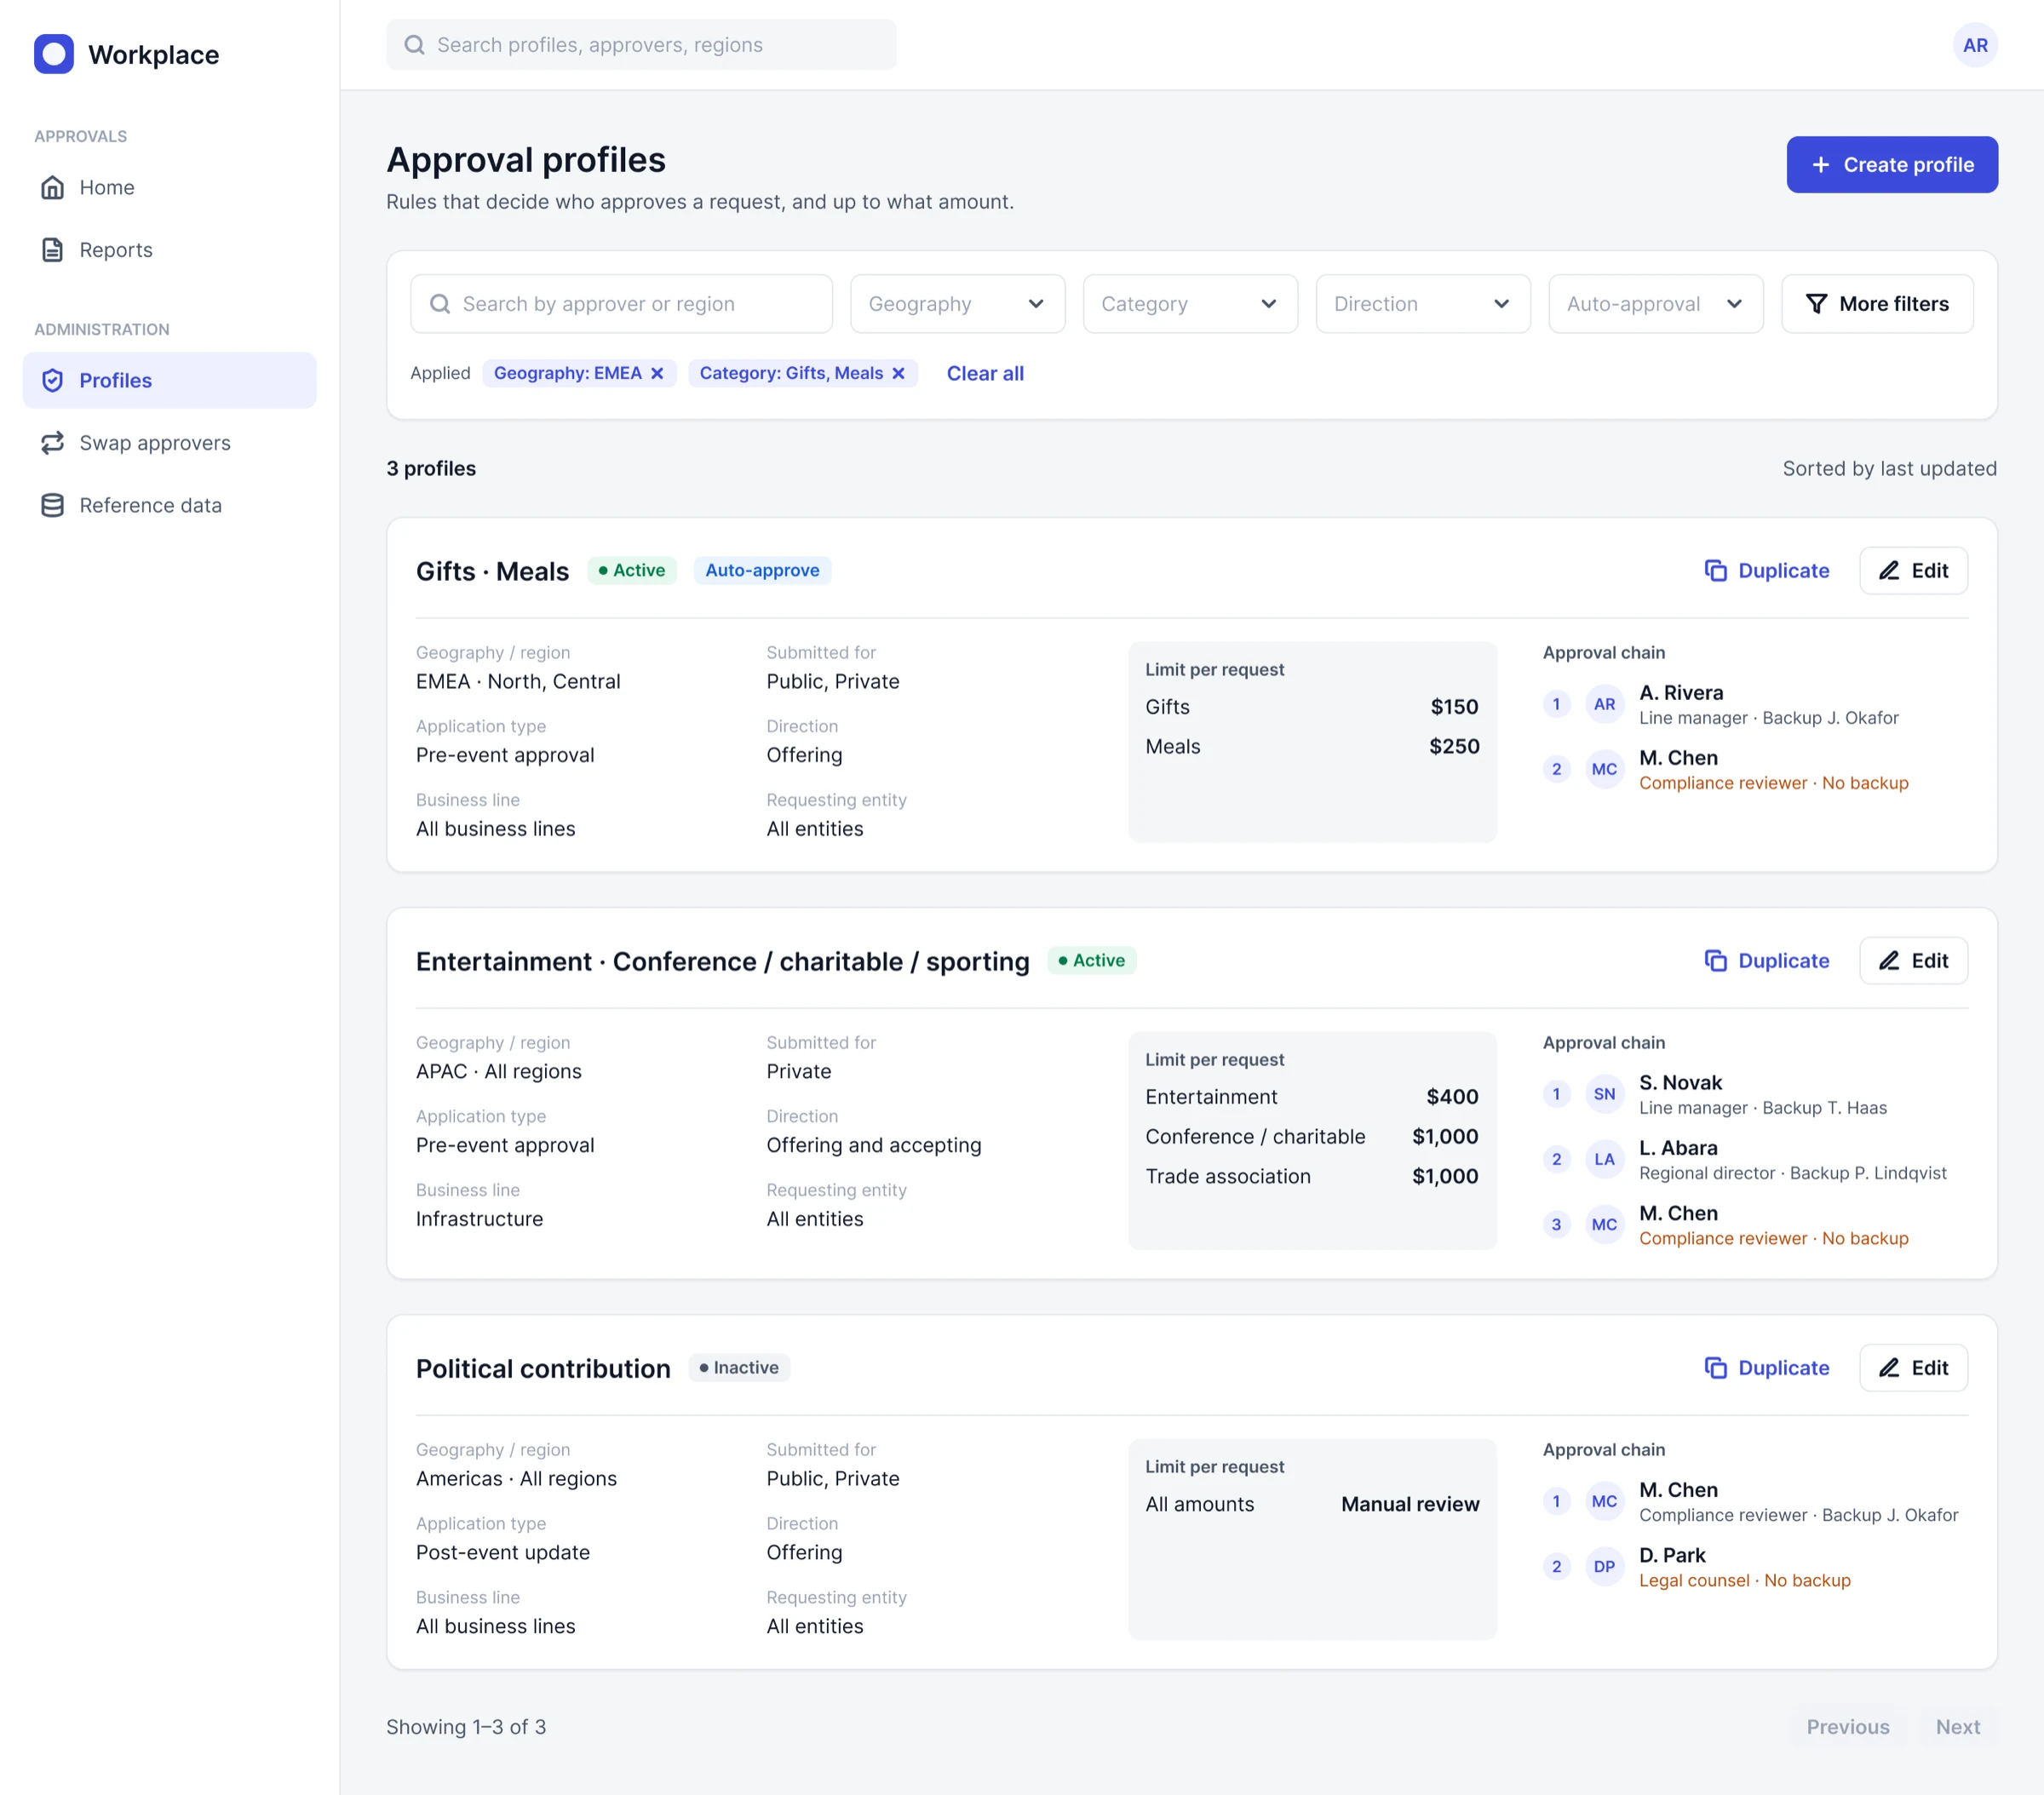This screenshot has width=2044, height=1795.
Task: Click the pencil icon on the Entertainment profile Edit
Action: pos(1889,961)
